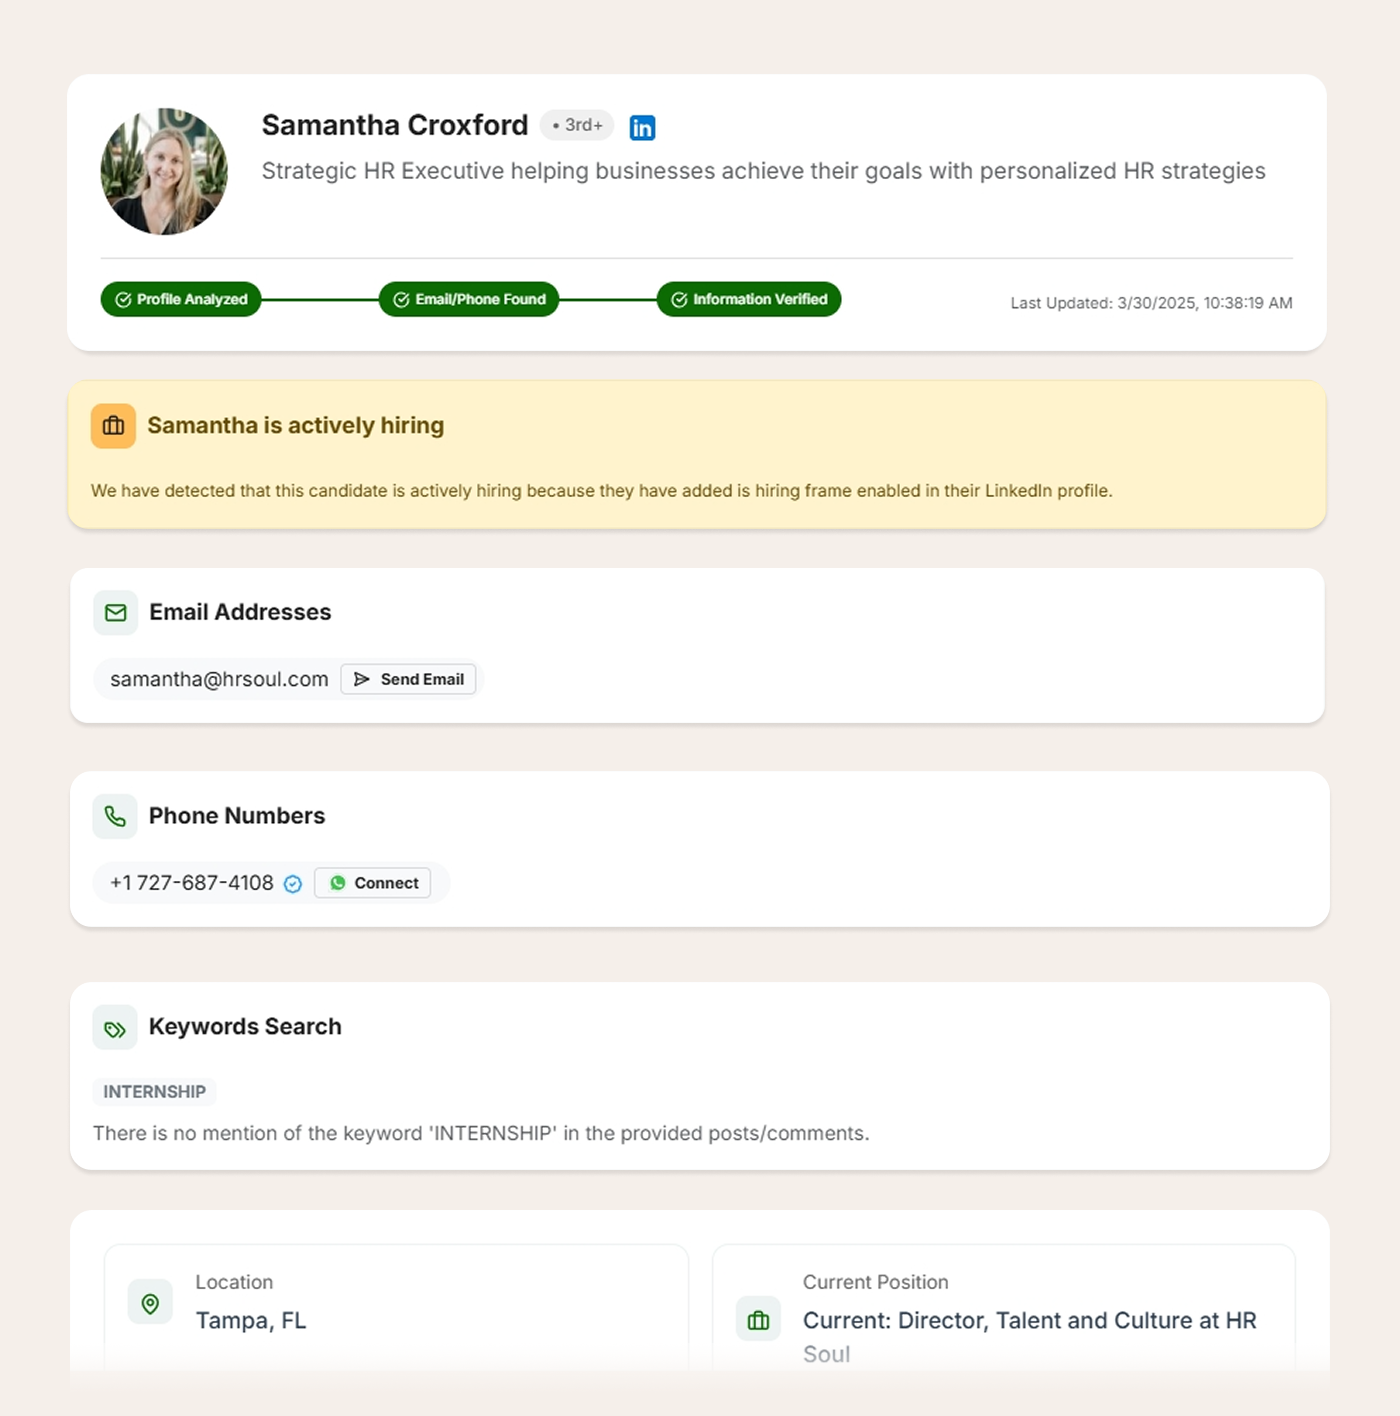Image resolution: width=1400 pixels, height=1416 pixels.
Task: Click the tag icon beside Keywords Search
Action: (115, 1028)
